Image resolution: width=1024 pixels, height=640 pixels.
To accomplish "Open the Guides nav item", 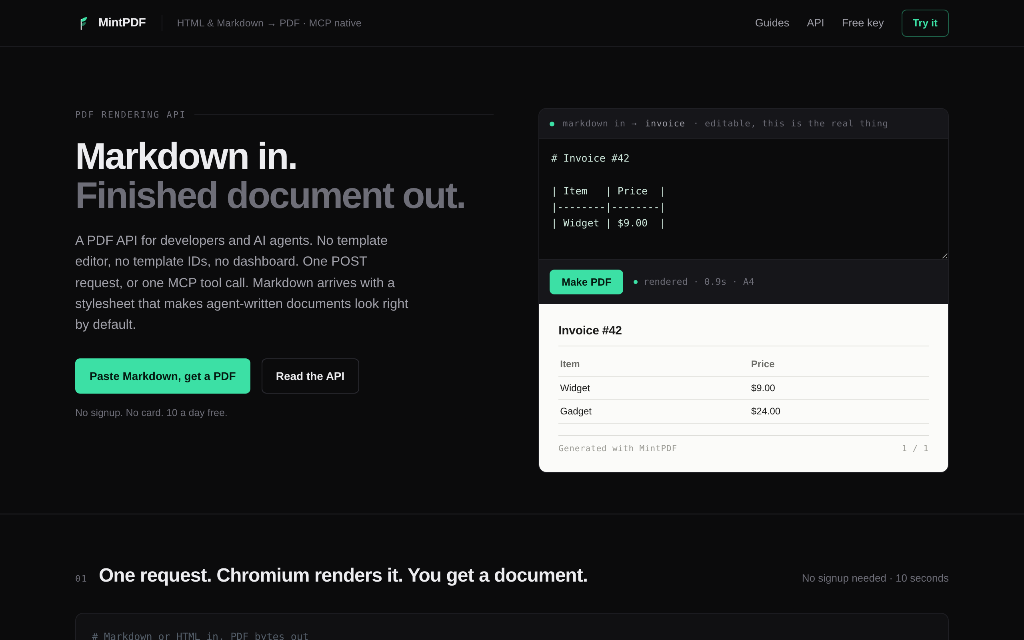I will [x=772, y=23].
